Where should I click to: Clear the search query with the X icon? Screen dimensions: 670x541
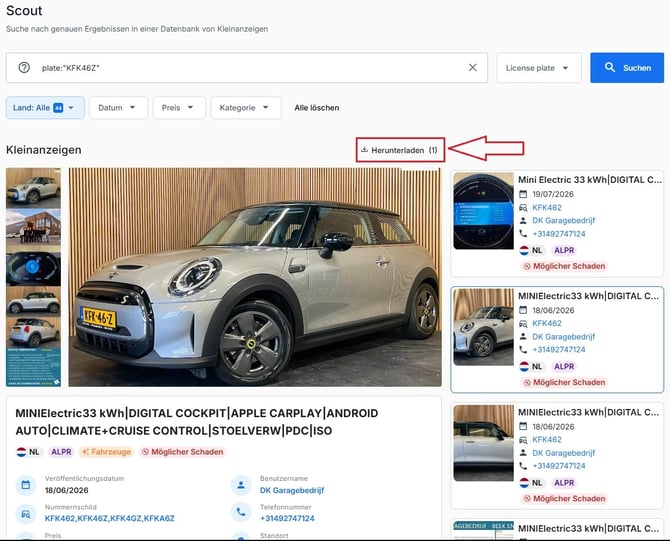pos(473,68)
